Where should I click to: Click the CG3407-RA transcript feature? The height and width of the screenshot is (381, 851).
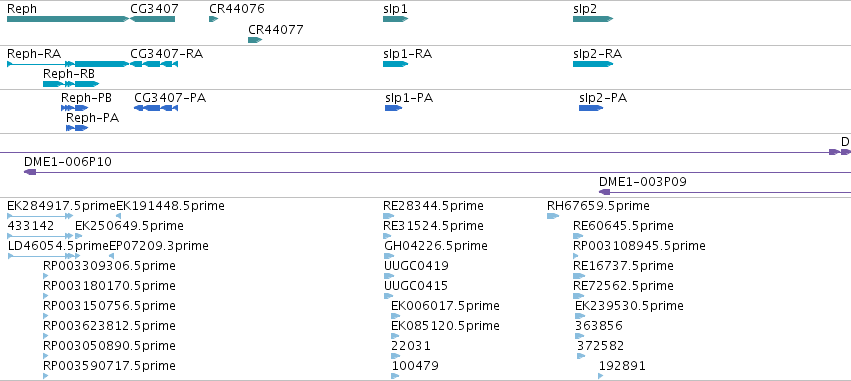click(x=154, y=64)
